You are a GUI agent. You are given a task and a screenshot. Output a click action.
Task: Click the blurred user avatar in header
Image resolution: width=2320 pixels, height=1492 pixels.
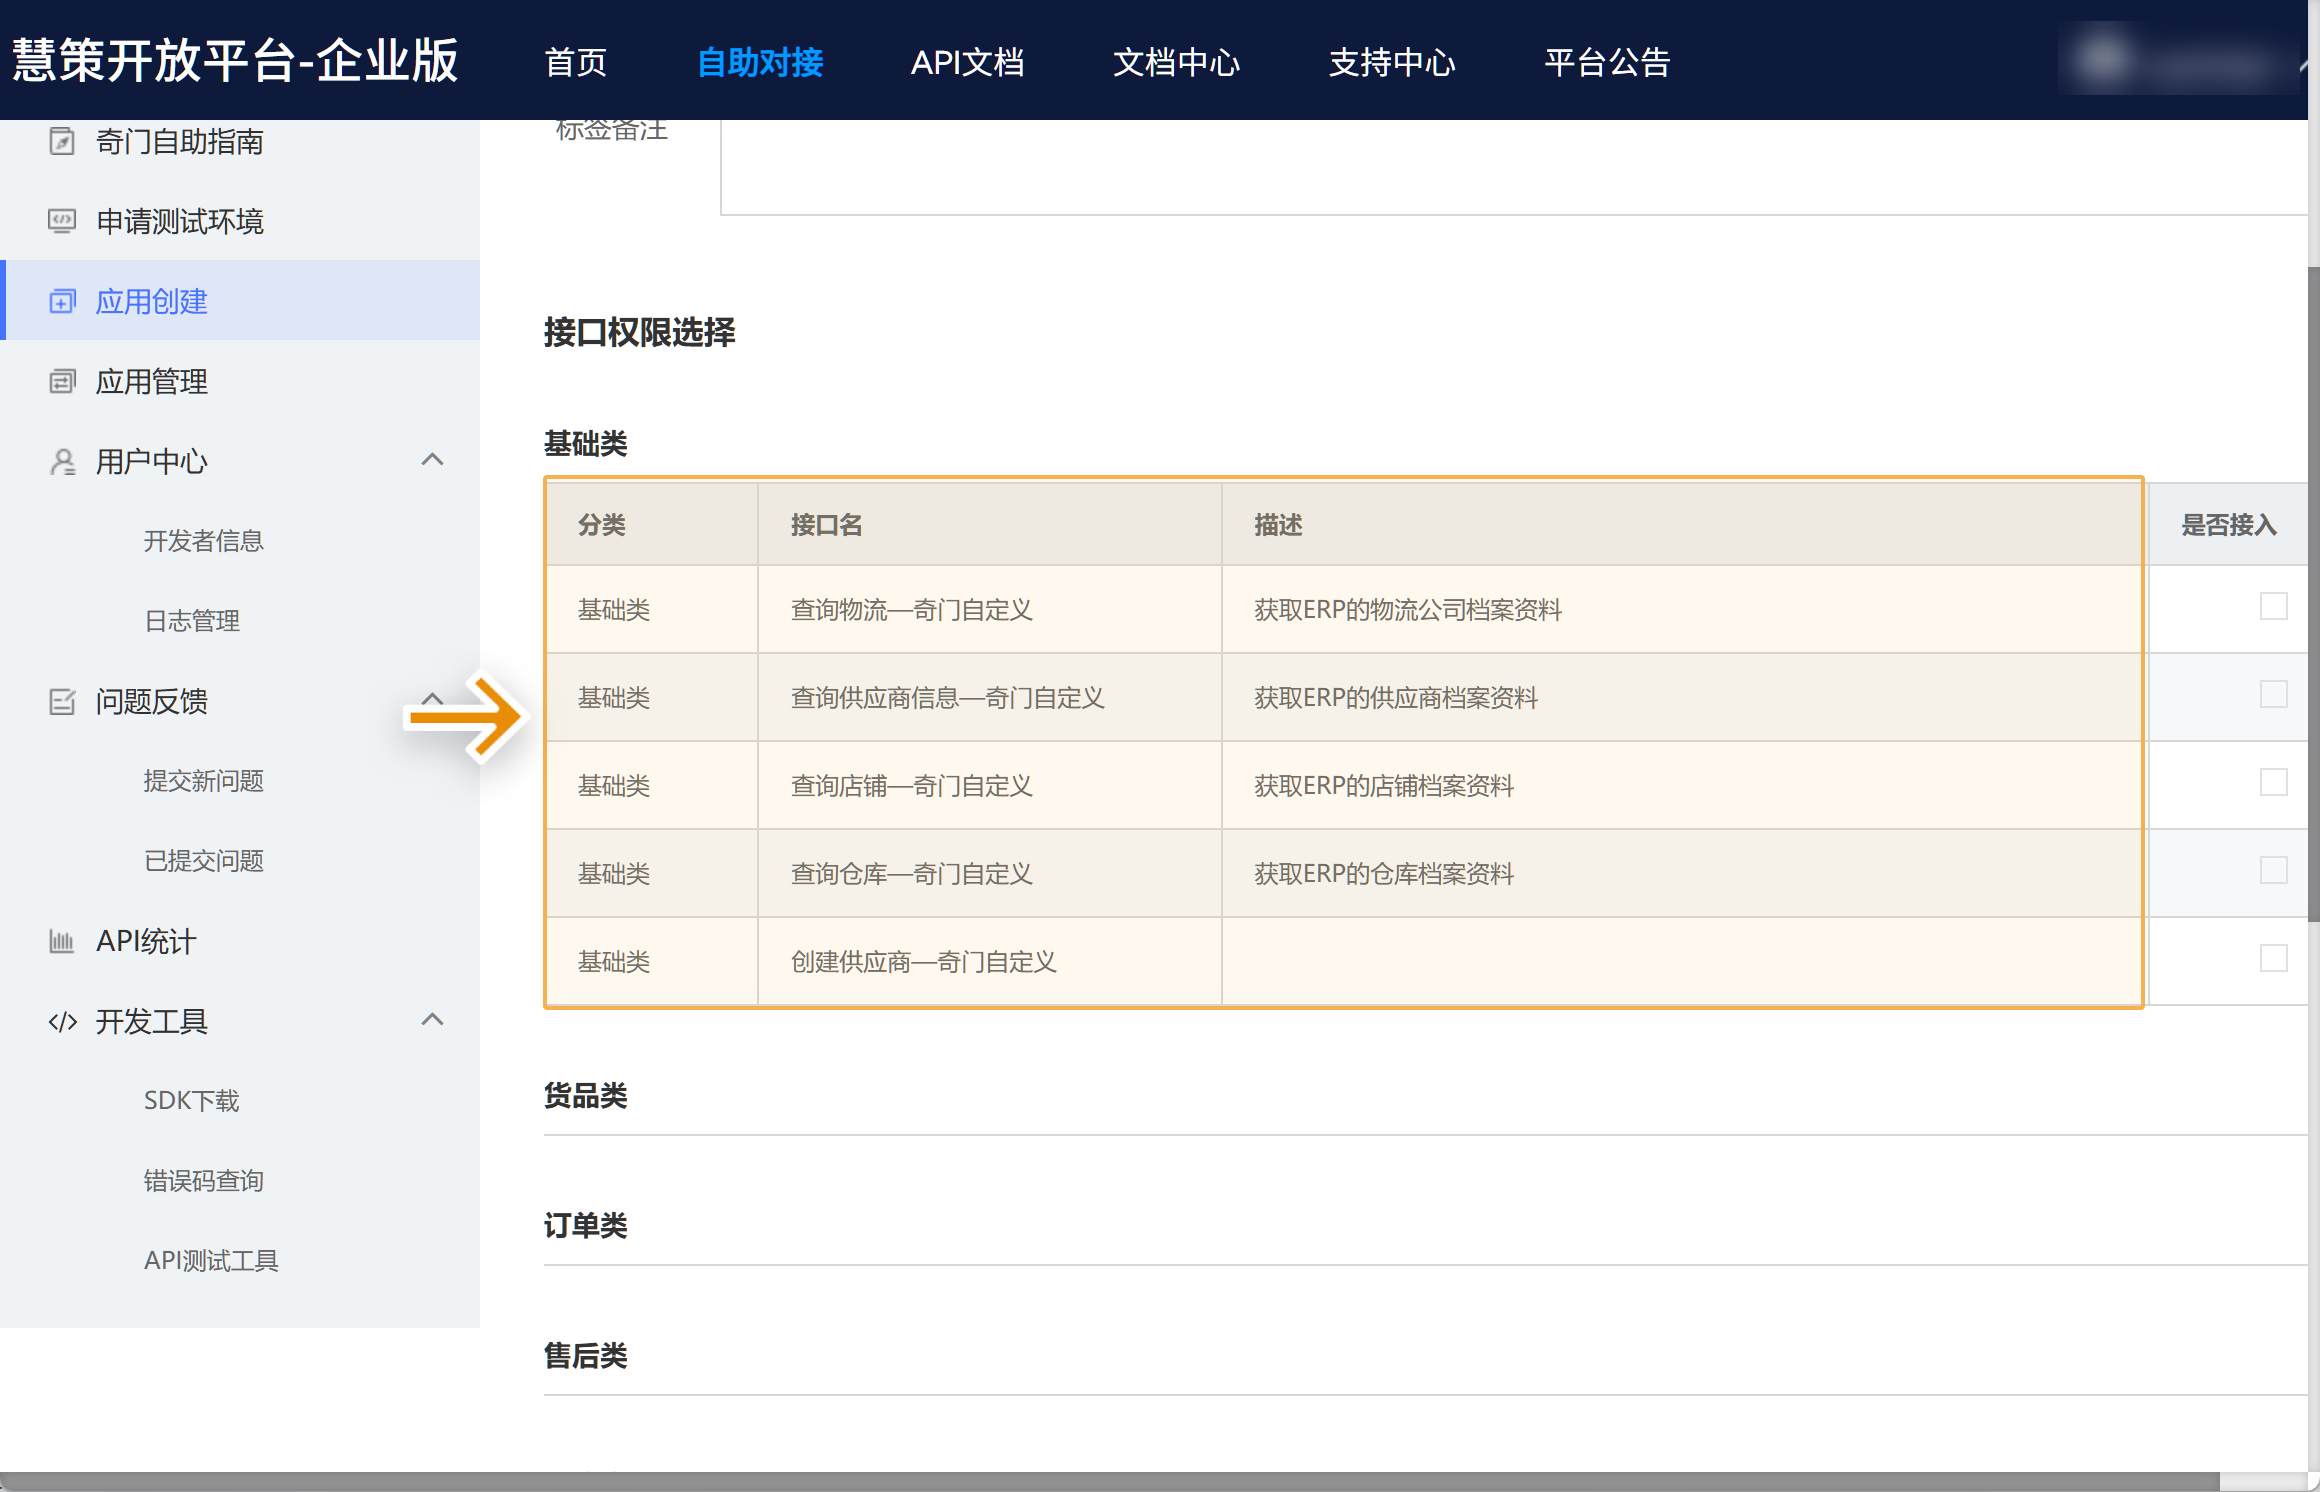[x=2104, y=58]
